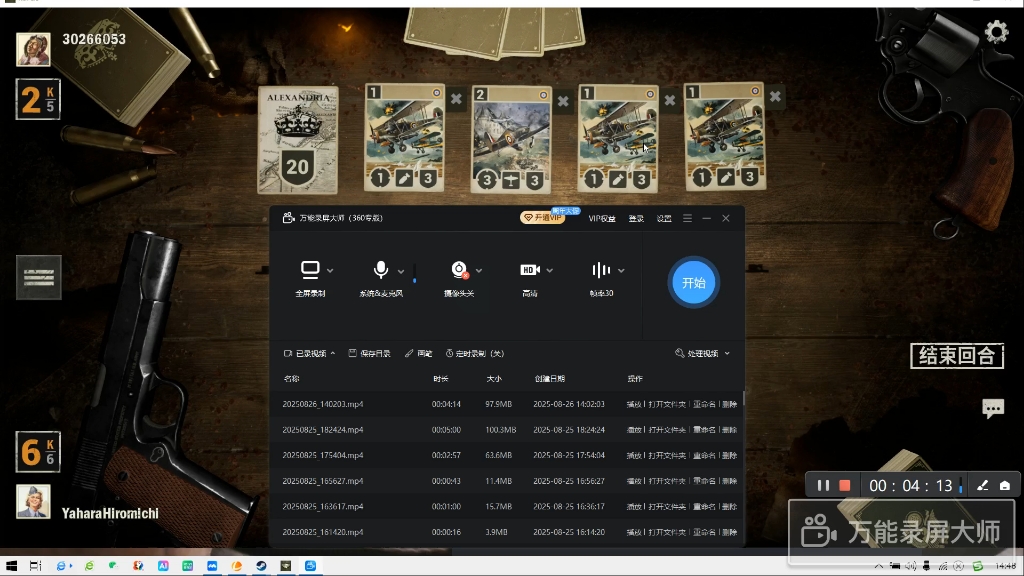Click the grey menu panel icon on left edge
Screen dimensions: 1024x576
click(39, 278)
